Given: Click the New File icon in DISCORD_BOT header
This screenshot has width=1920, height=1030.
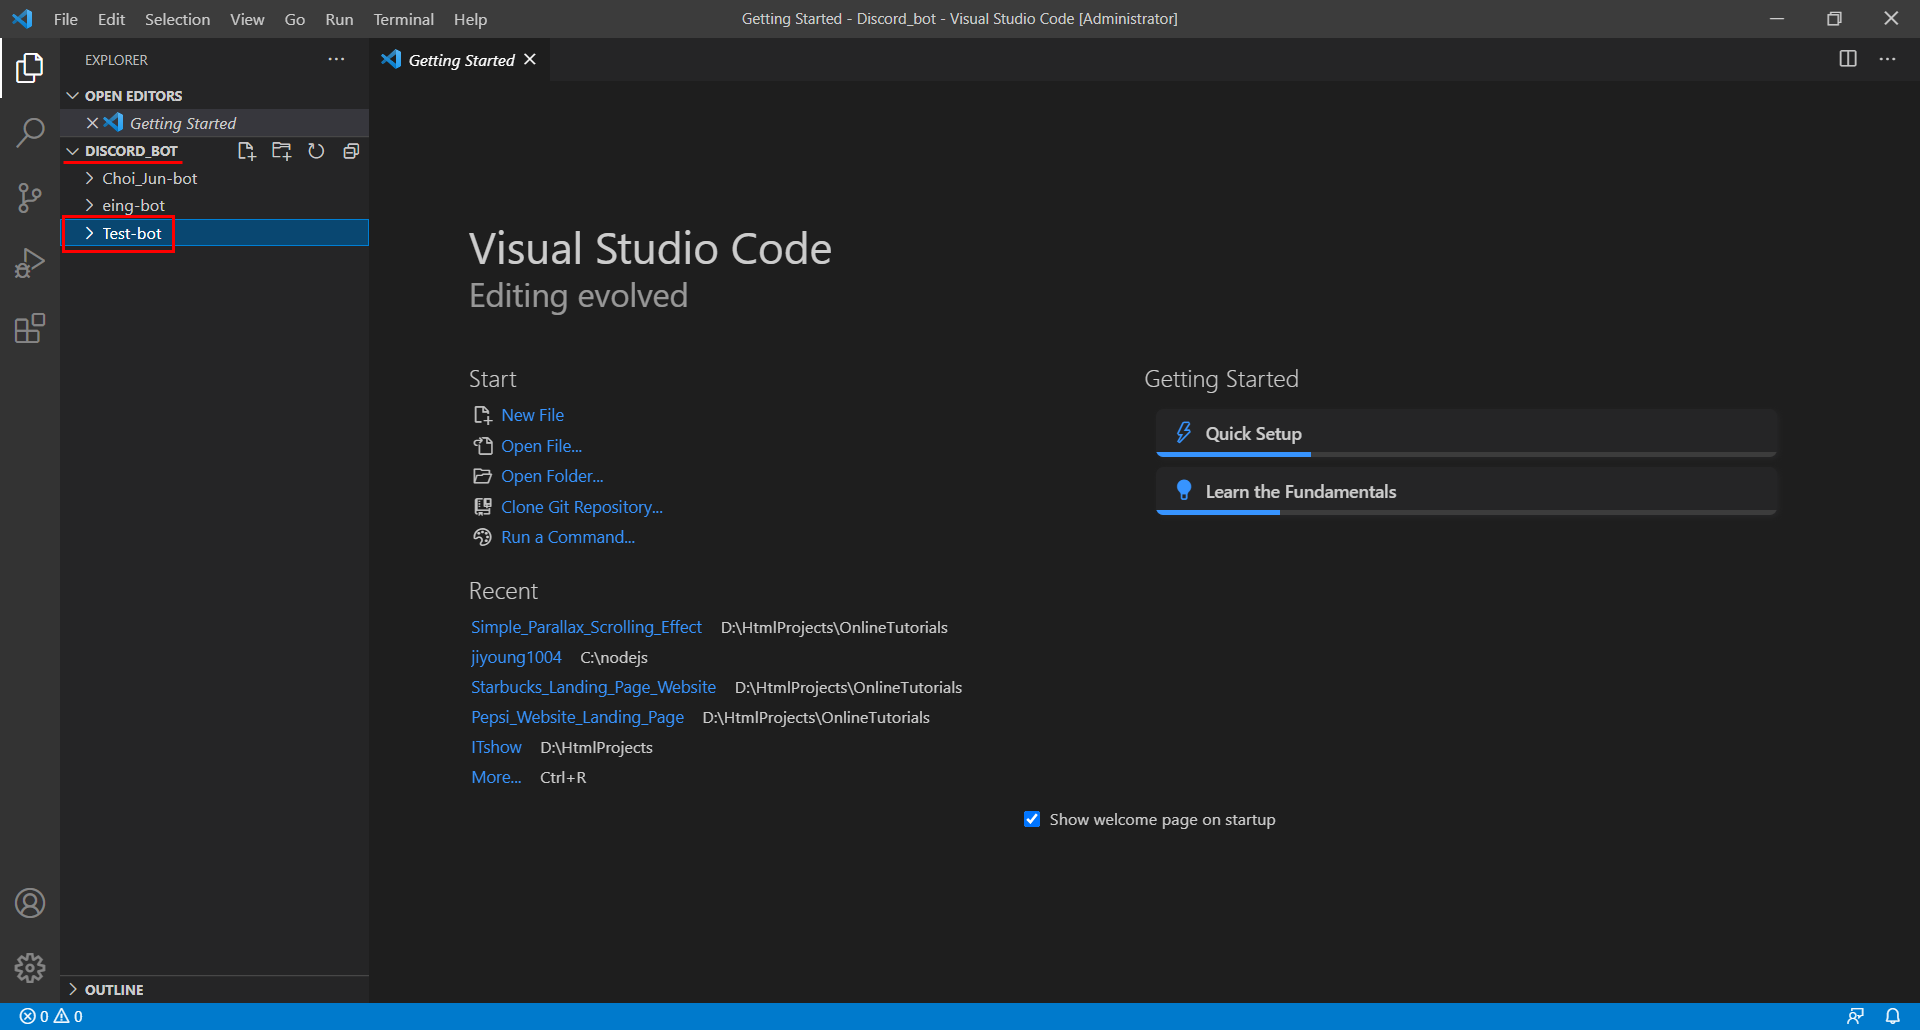Looking at the screenshot, I should [247, 151].
